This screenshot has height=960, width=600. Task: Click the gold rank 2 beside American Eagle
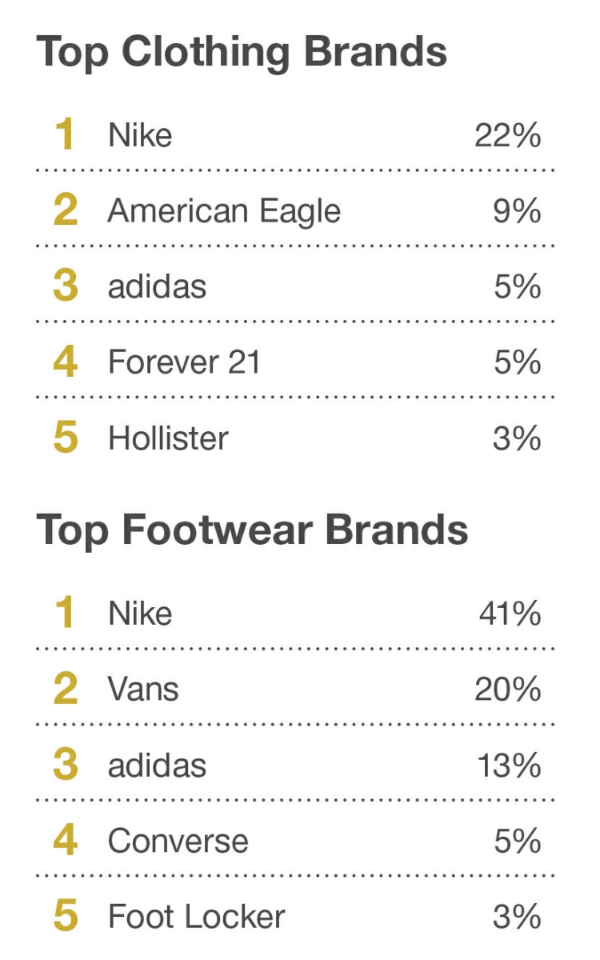(x=65, y=211)
